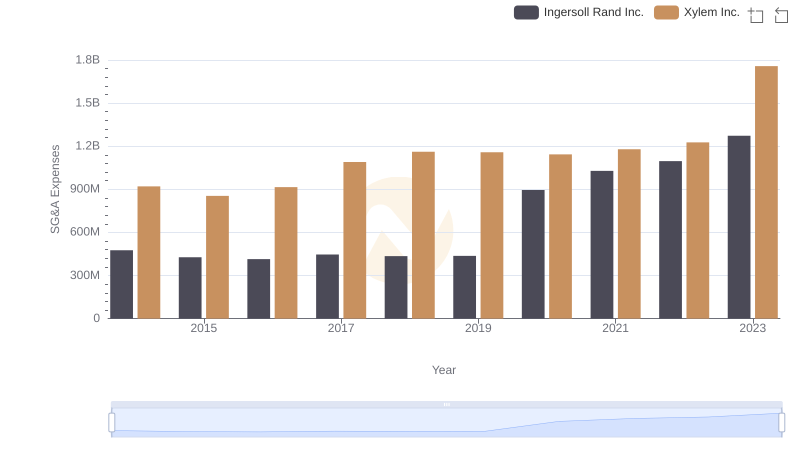The width and height of the screenshot is (800, 461).
Task: Click the Xylem bar for 2017
Action: [355, 240]
